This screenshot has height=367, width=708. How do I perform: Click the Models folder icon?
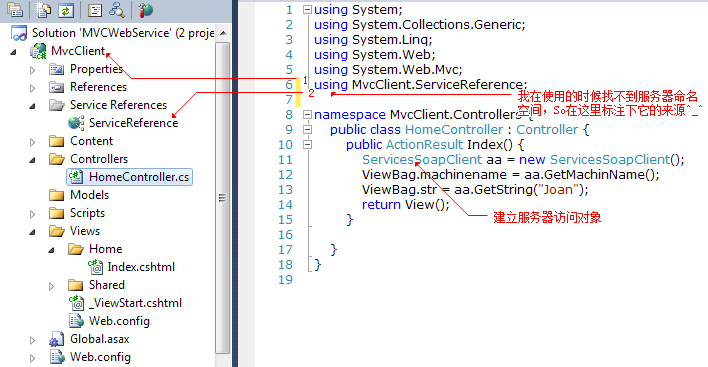[x=56, y=195]
